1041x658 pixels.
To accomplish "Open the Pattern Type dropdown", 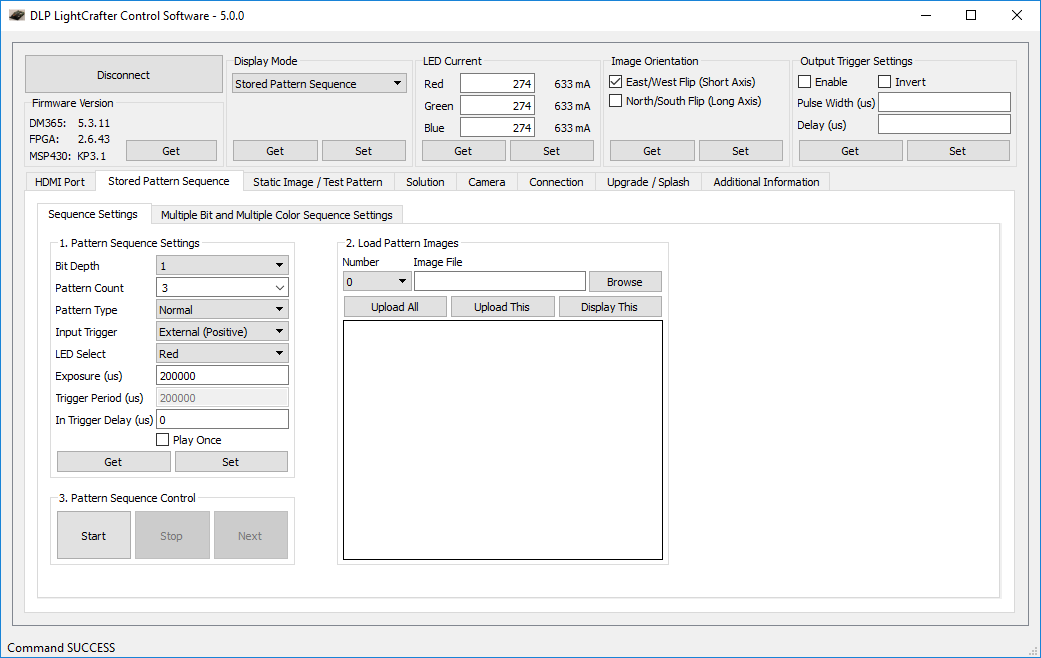I will [222, 309].
